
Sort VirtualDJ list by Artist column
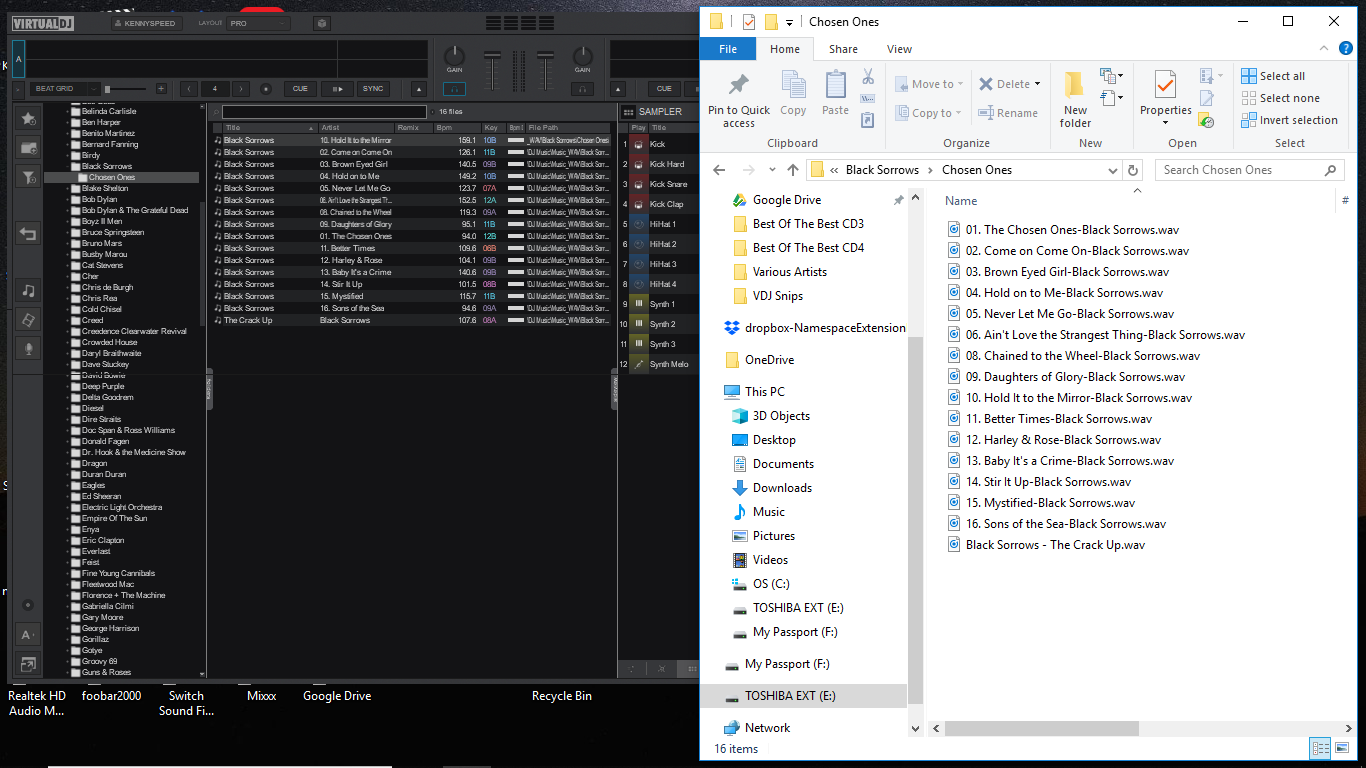356,128
